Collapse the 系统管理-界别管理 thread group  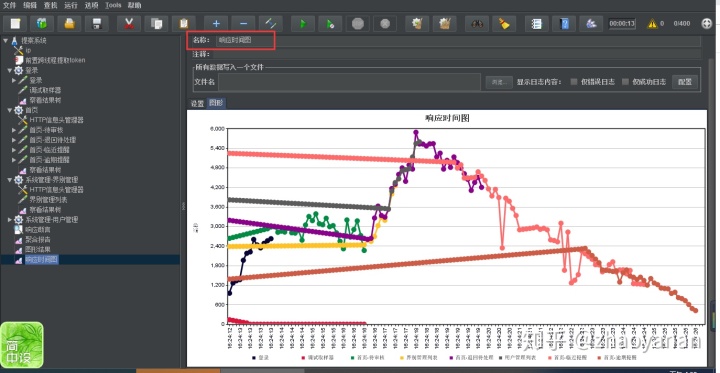[10, 180]
